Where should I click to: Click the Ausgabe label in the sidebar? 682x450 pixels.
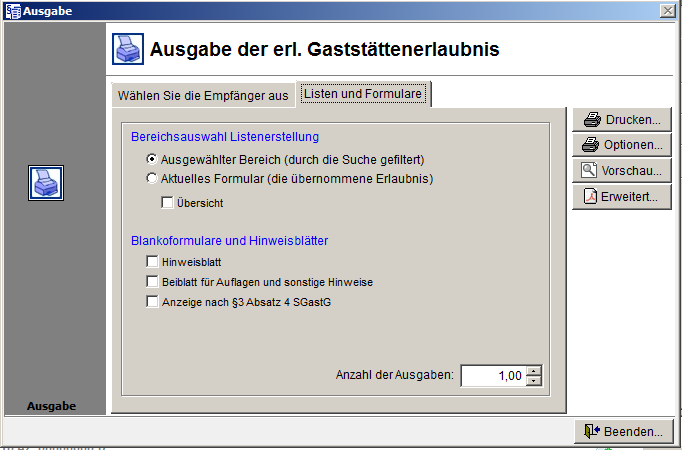click(52, 406)
